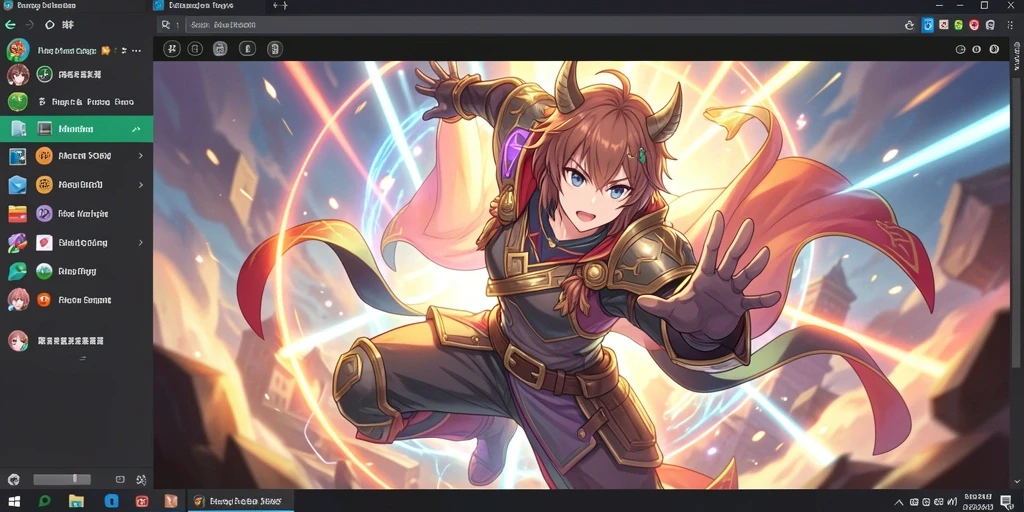Open the Windows Start menu
Screen dimensions: 1024x512
tap(14, 502)
